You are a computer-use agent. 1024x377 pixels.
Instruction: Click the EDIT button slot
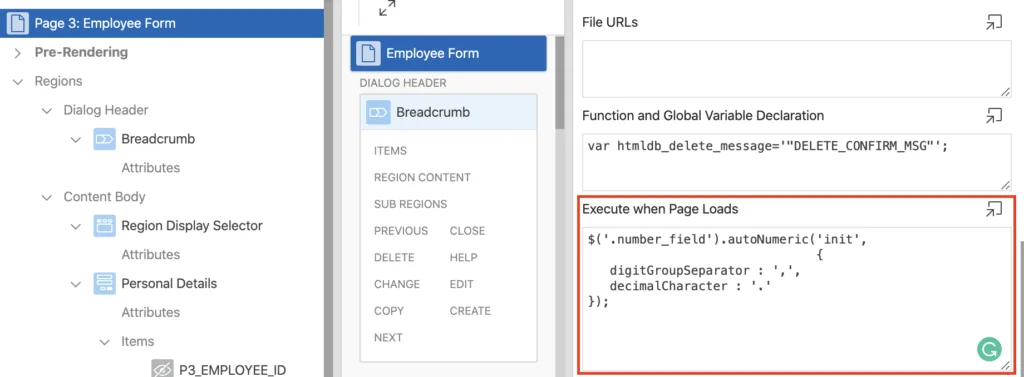coord(462,284)
